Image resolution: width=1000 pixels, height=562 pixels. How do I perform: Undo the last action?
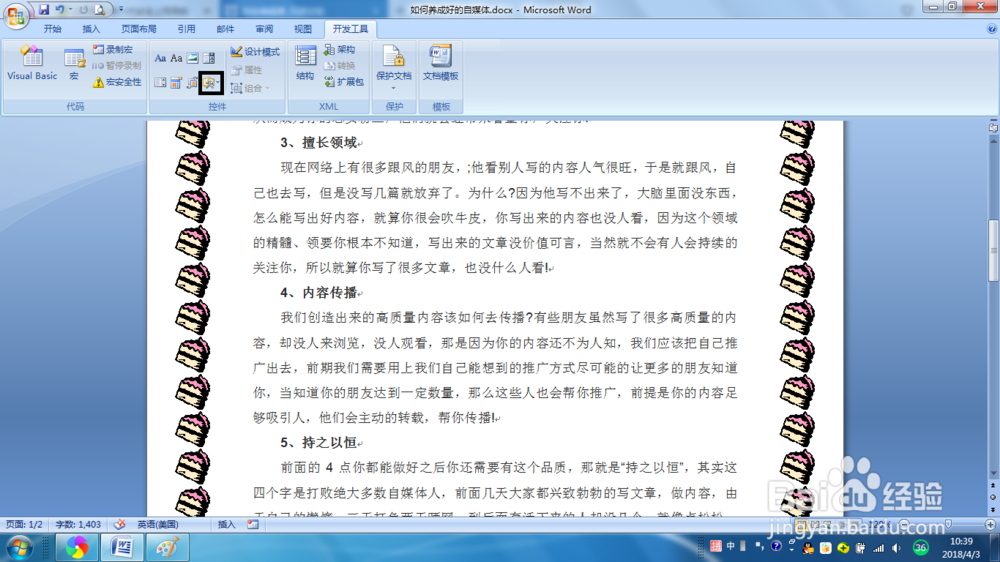(x=60, y=10)
